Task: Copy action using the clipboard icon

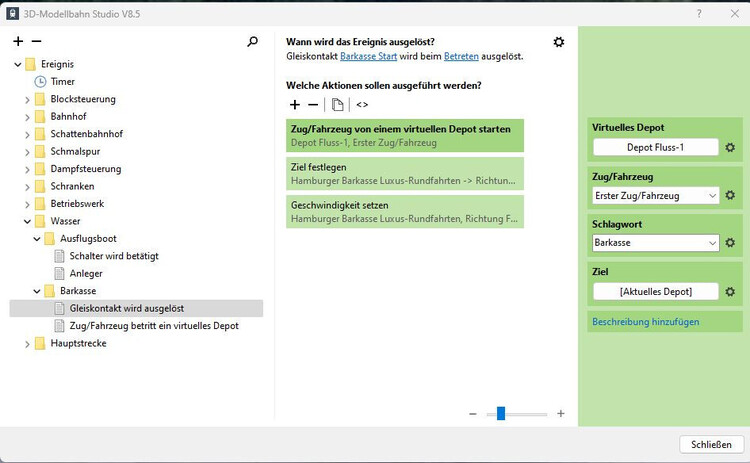Action: tap(338, 104)
